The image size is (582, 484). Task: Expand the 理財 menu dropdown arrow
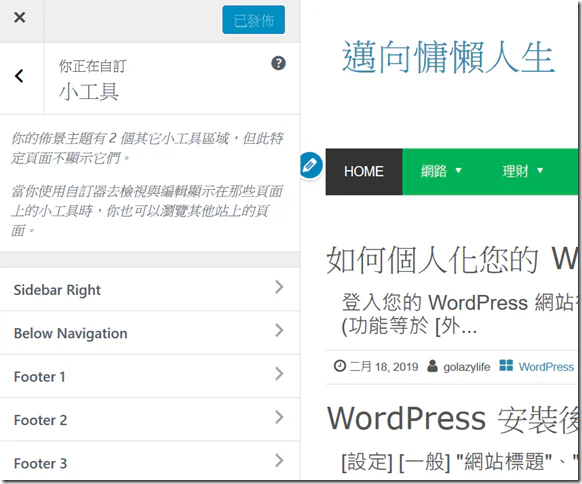540,170
